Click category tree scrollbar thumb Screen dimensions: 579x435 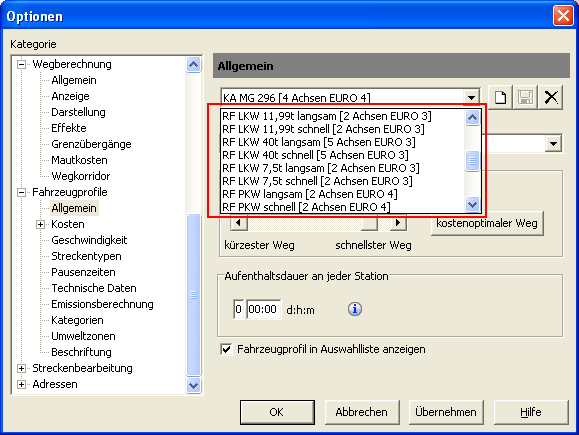(x=193, y=295)
